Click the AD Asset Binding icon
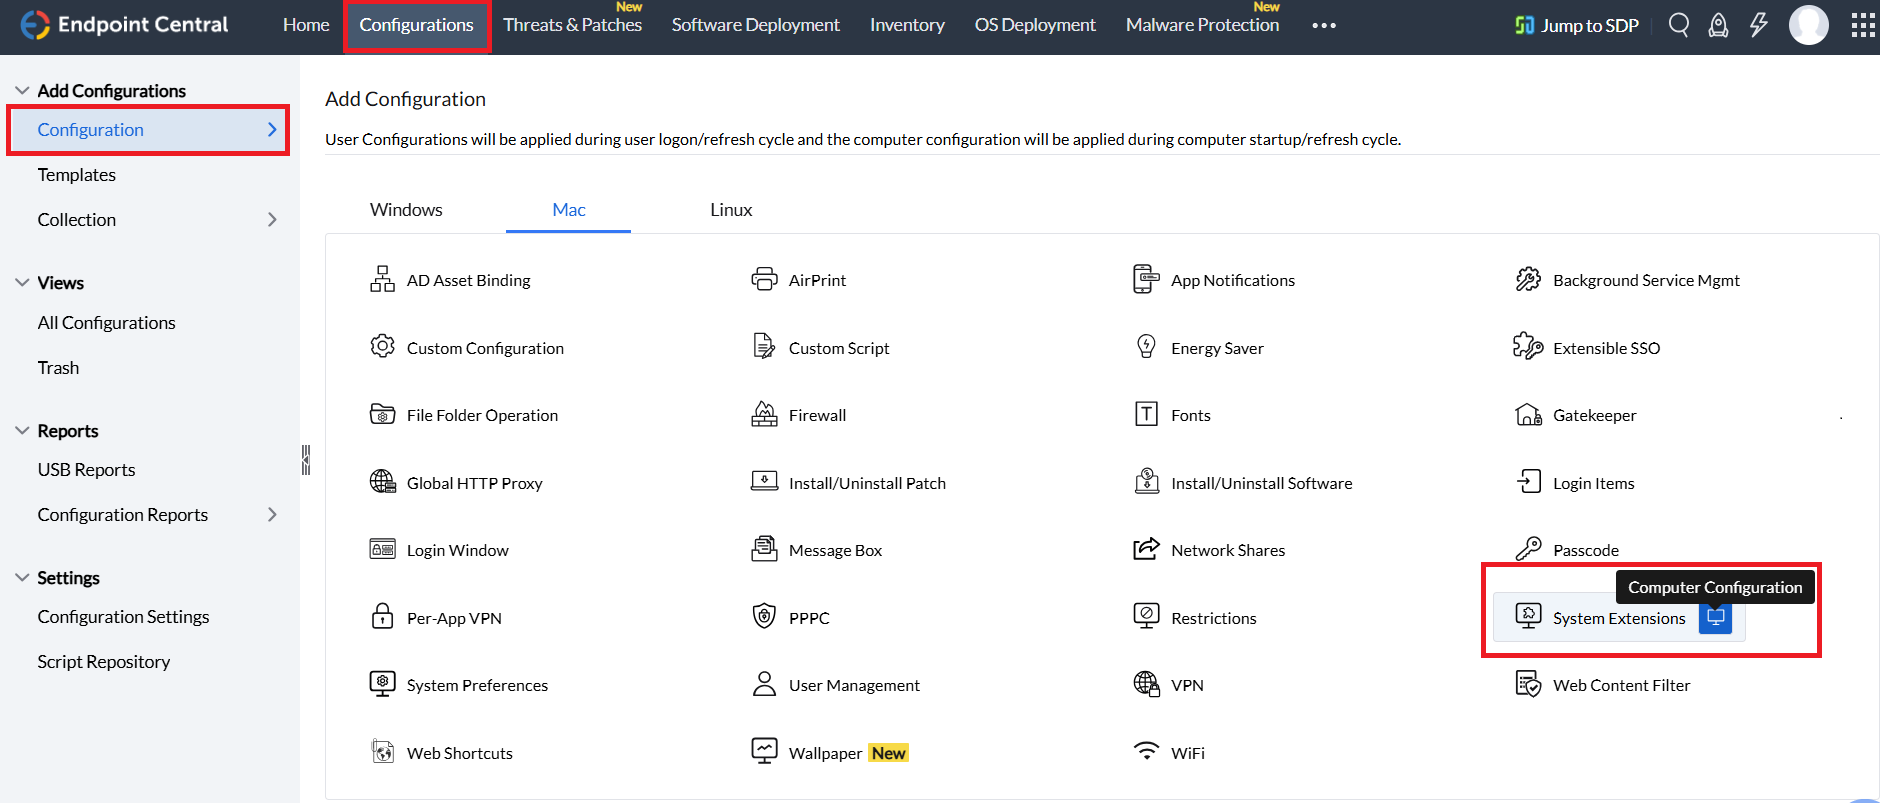The width and height of the screenshot is (1880, 803). coord(382,279)
